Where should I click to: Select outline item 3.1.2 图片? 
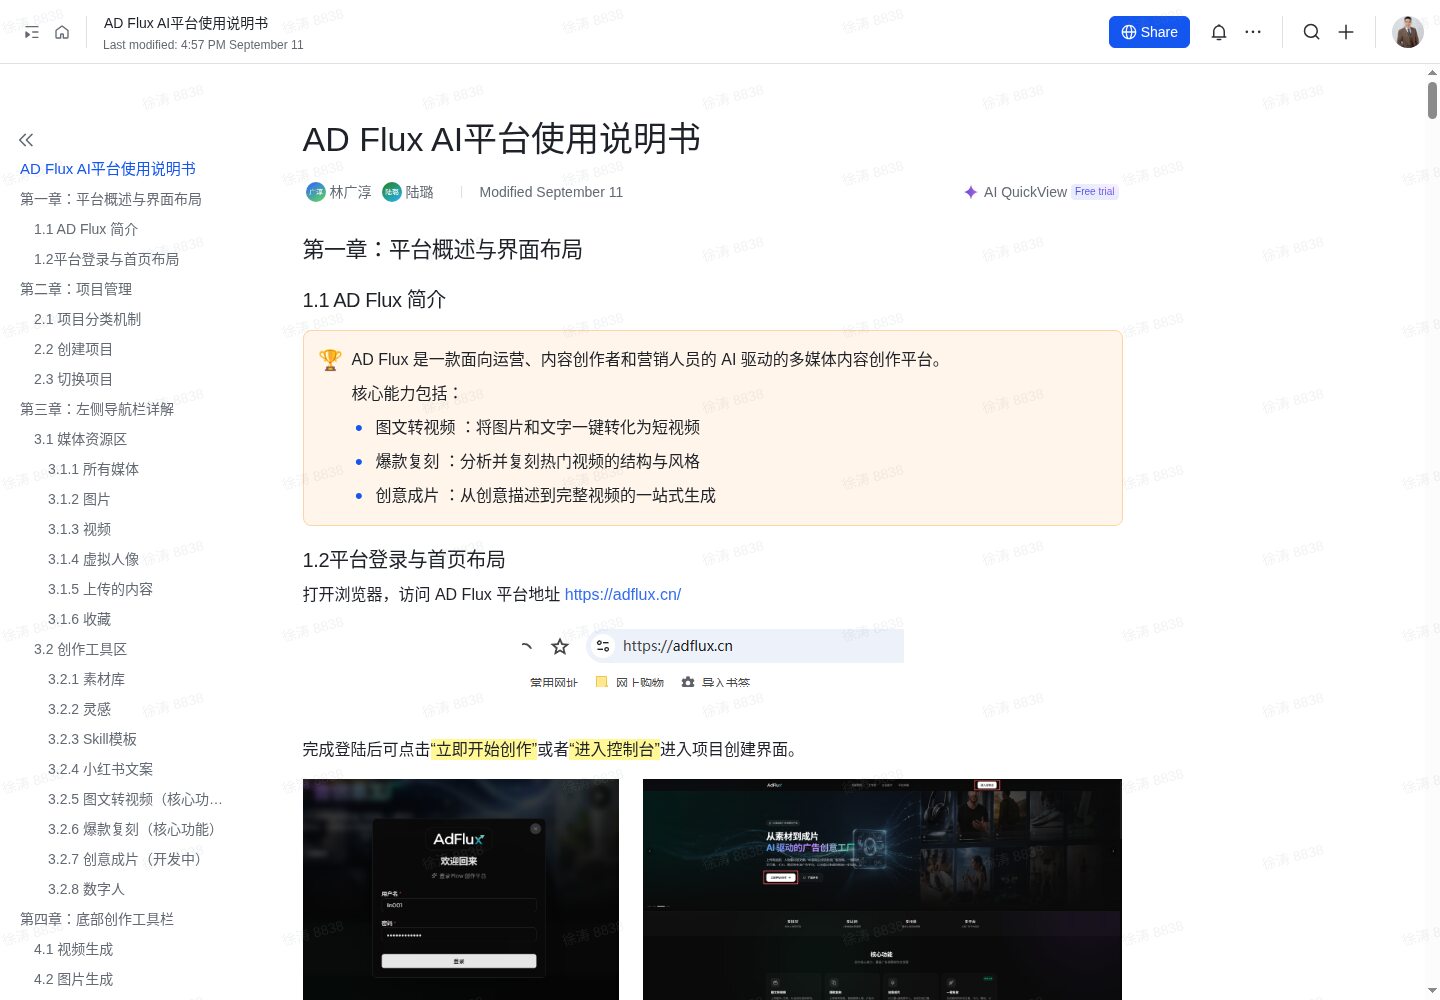point(79,499)
